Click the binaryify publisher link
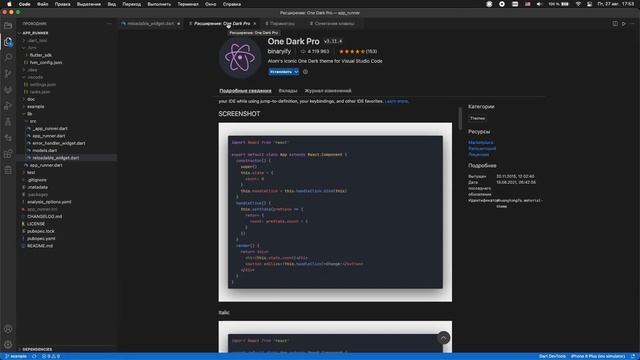640x360 pixels. click(279, 51)
